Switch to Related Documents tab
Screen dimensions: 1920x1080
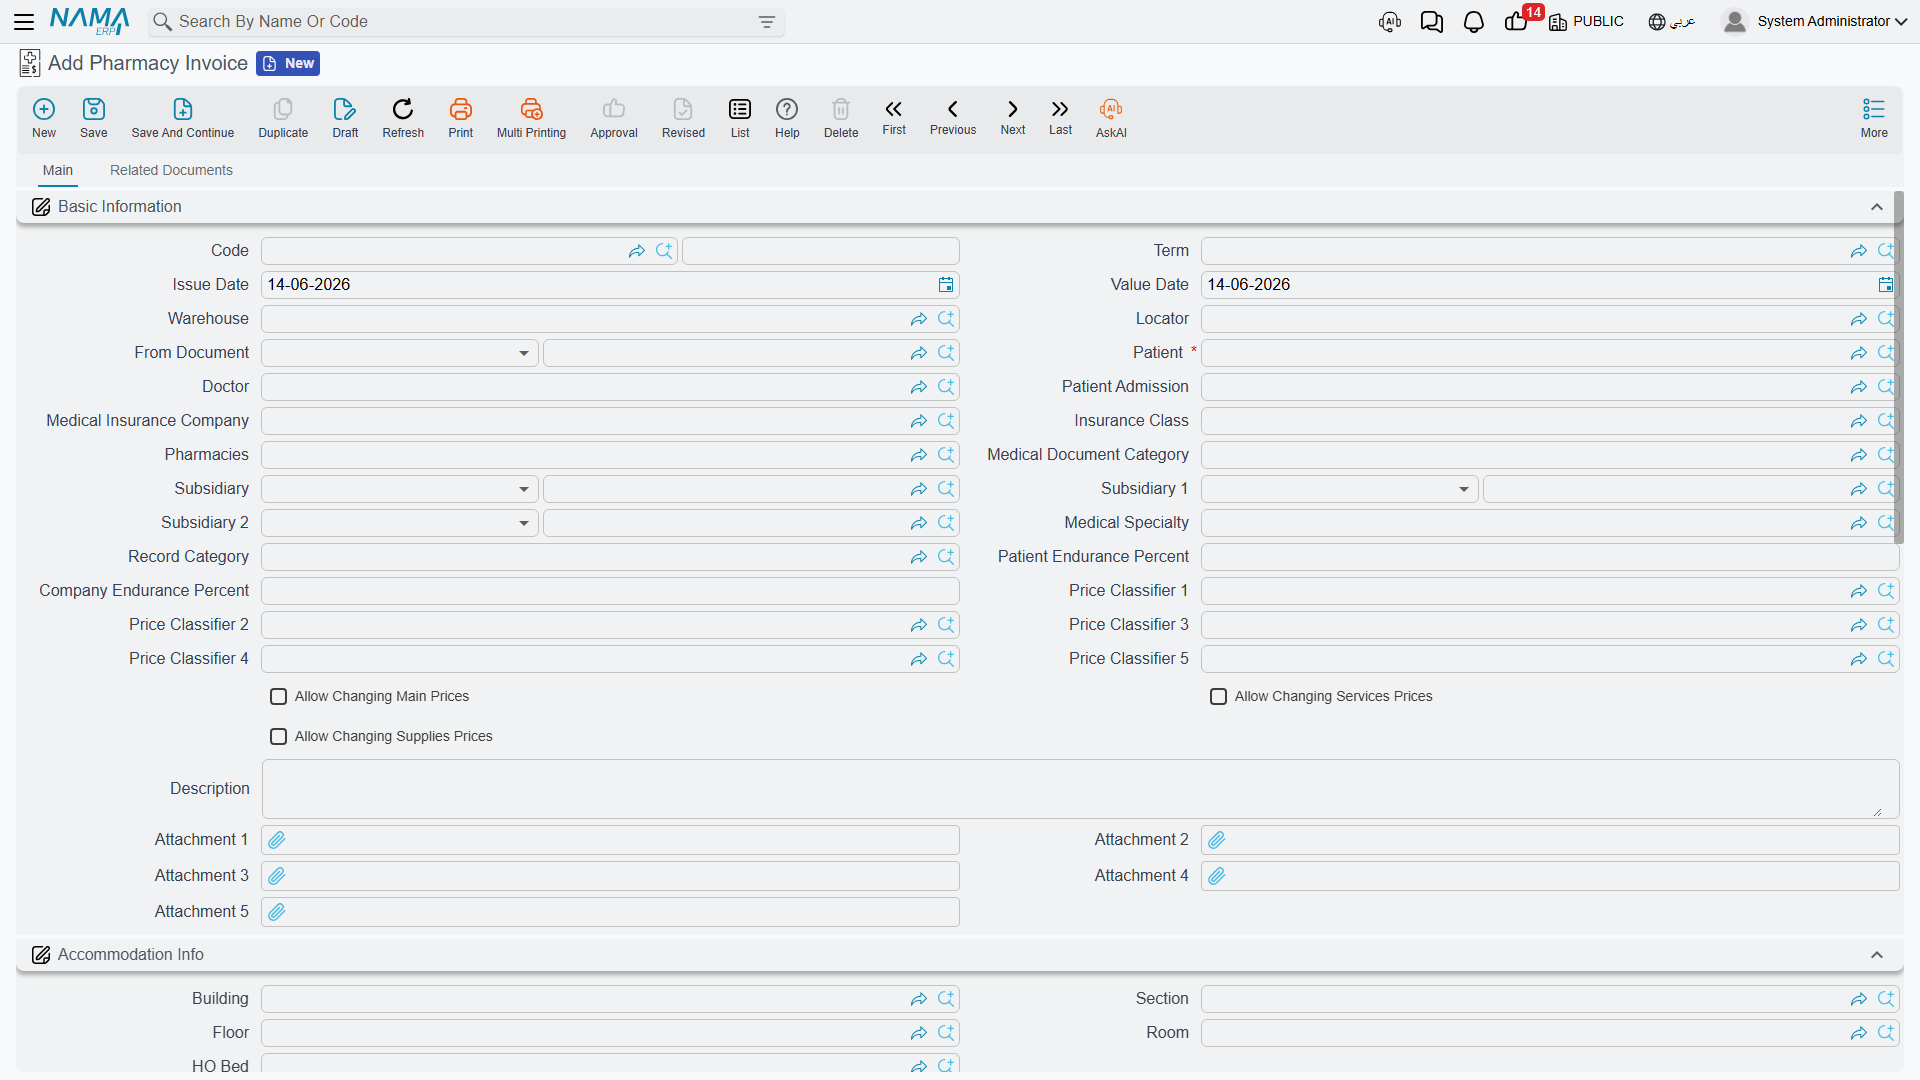(x=171, y=170)
